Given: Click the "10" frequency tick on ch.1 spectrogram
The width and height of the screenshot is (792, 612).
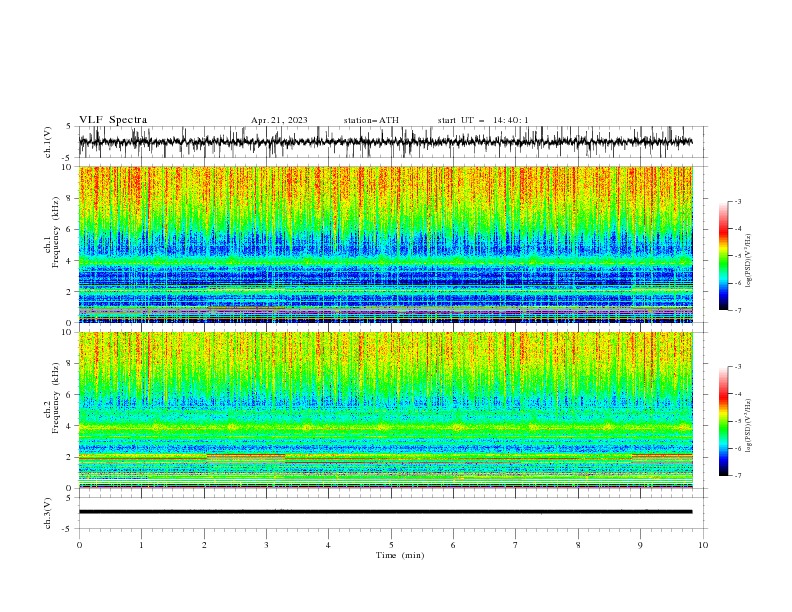Looking at the screenshot, I should pyautogui.click(x=66, y=167).
